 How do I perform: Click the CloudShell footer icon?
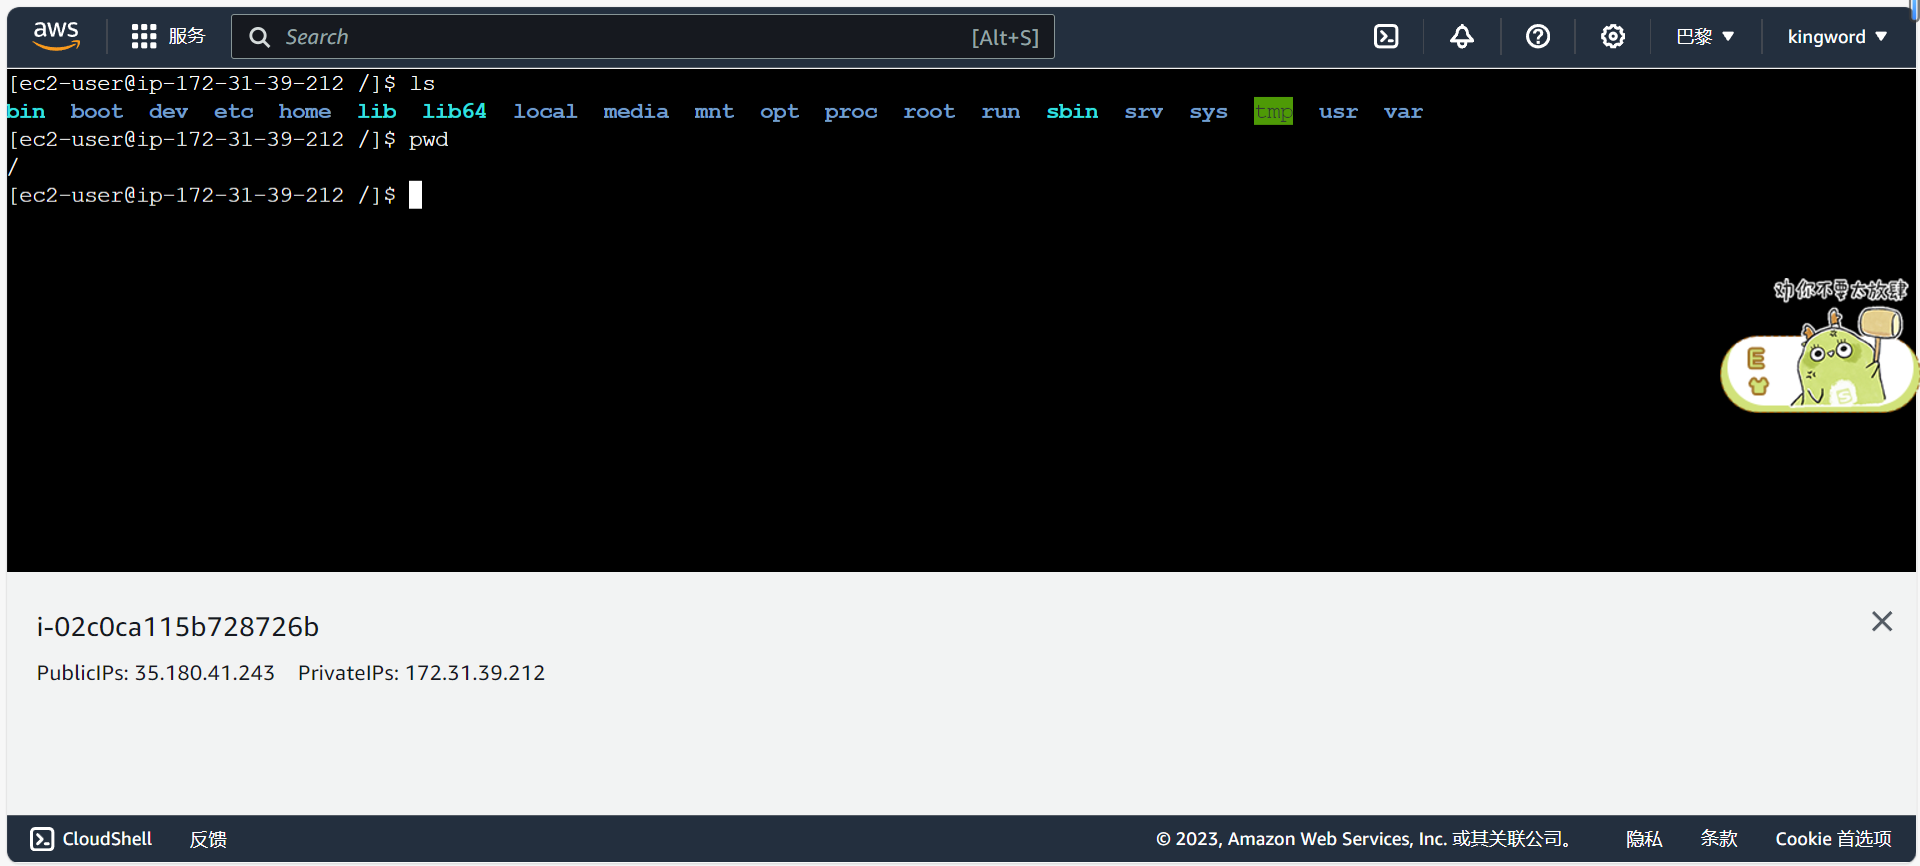point(42,839)
